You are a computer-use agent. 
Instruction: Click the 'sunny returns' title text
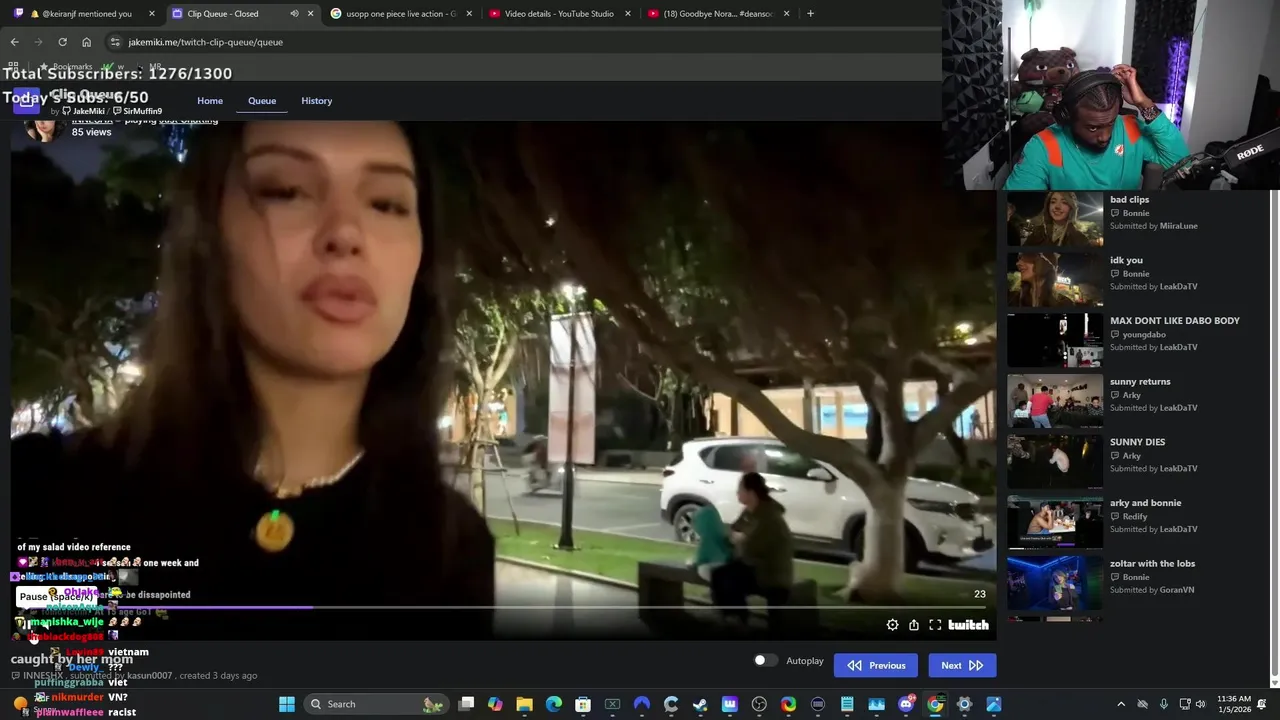1140,382
